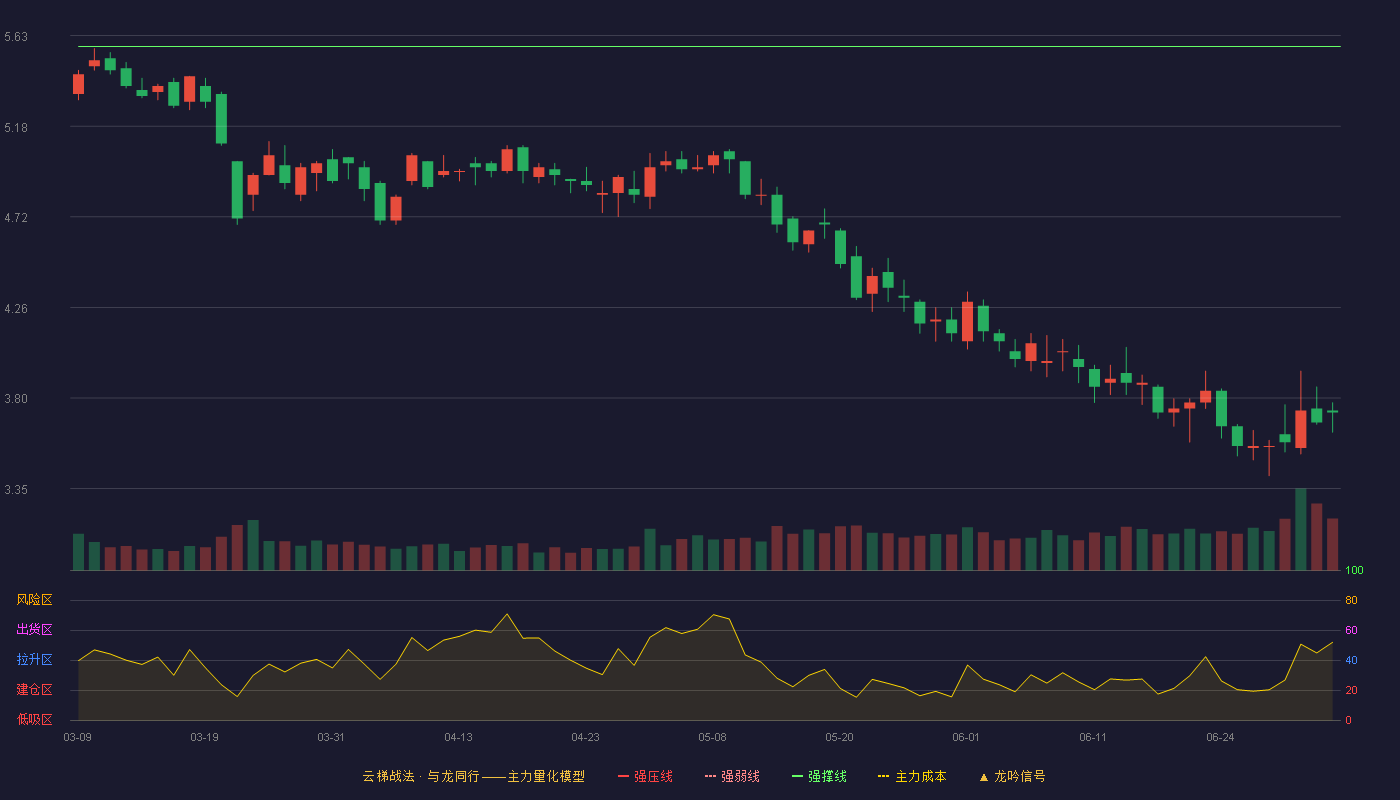1400x800 pixels.
Task: Toggle the 强撑线 legend entry
Action: (819, 776)
